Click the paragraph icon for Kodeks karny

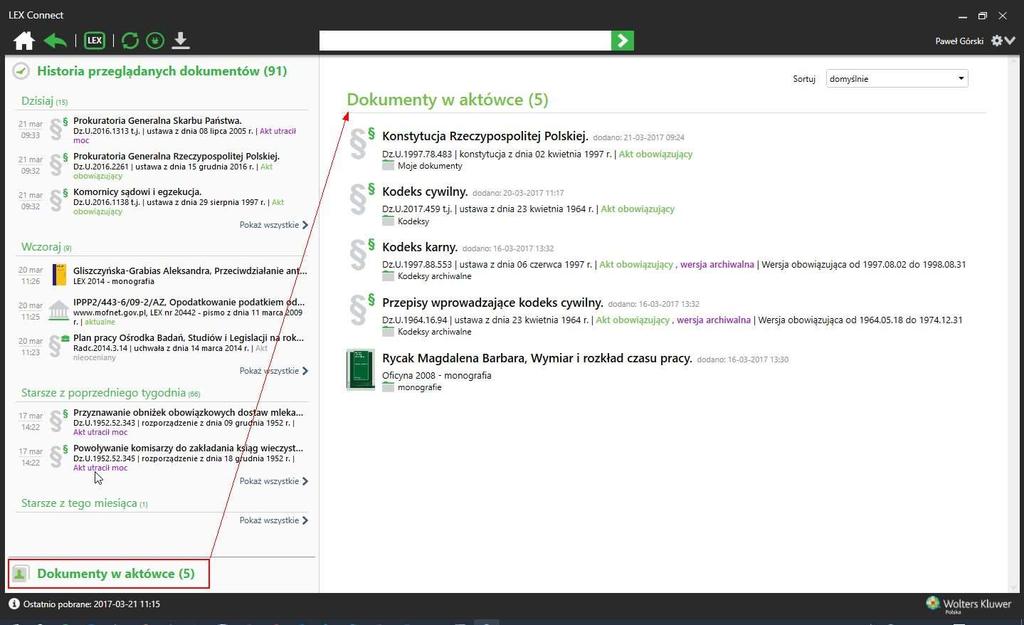pos(361,254)
